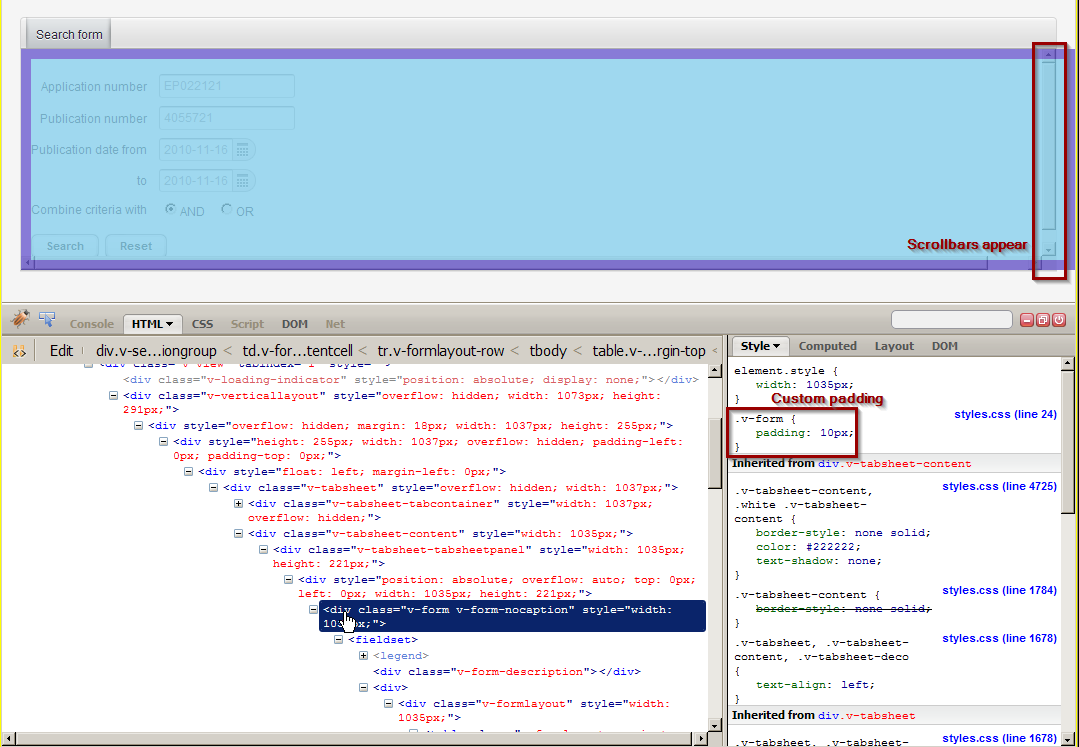Image resolution: width=1079 pixels, height=747 pixels.
Task: Expand the legend element node
Action: point(364,656)
